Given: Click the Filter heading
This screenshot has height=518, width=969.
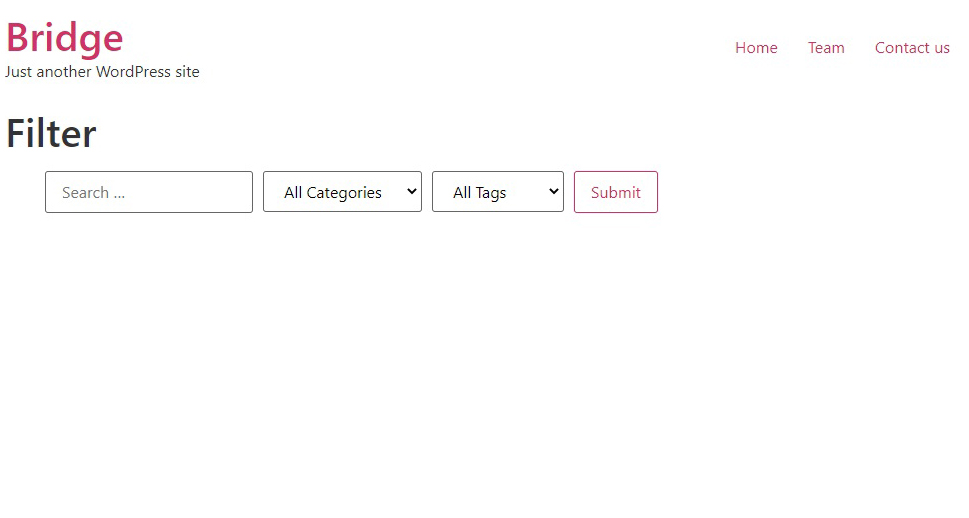Looking at the screenshot, I should click(x=52, y=134).
